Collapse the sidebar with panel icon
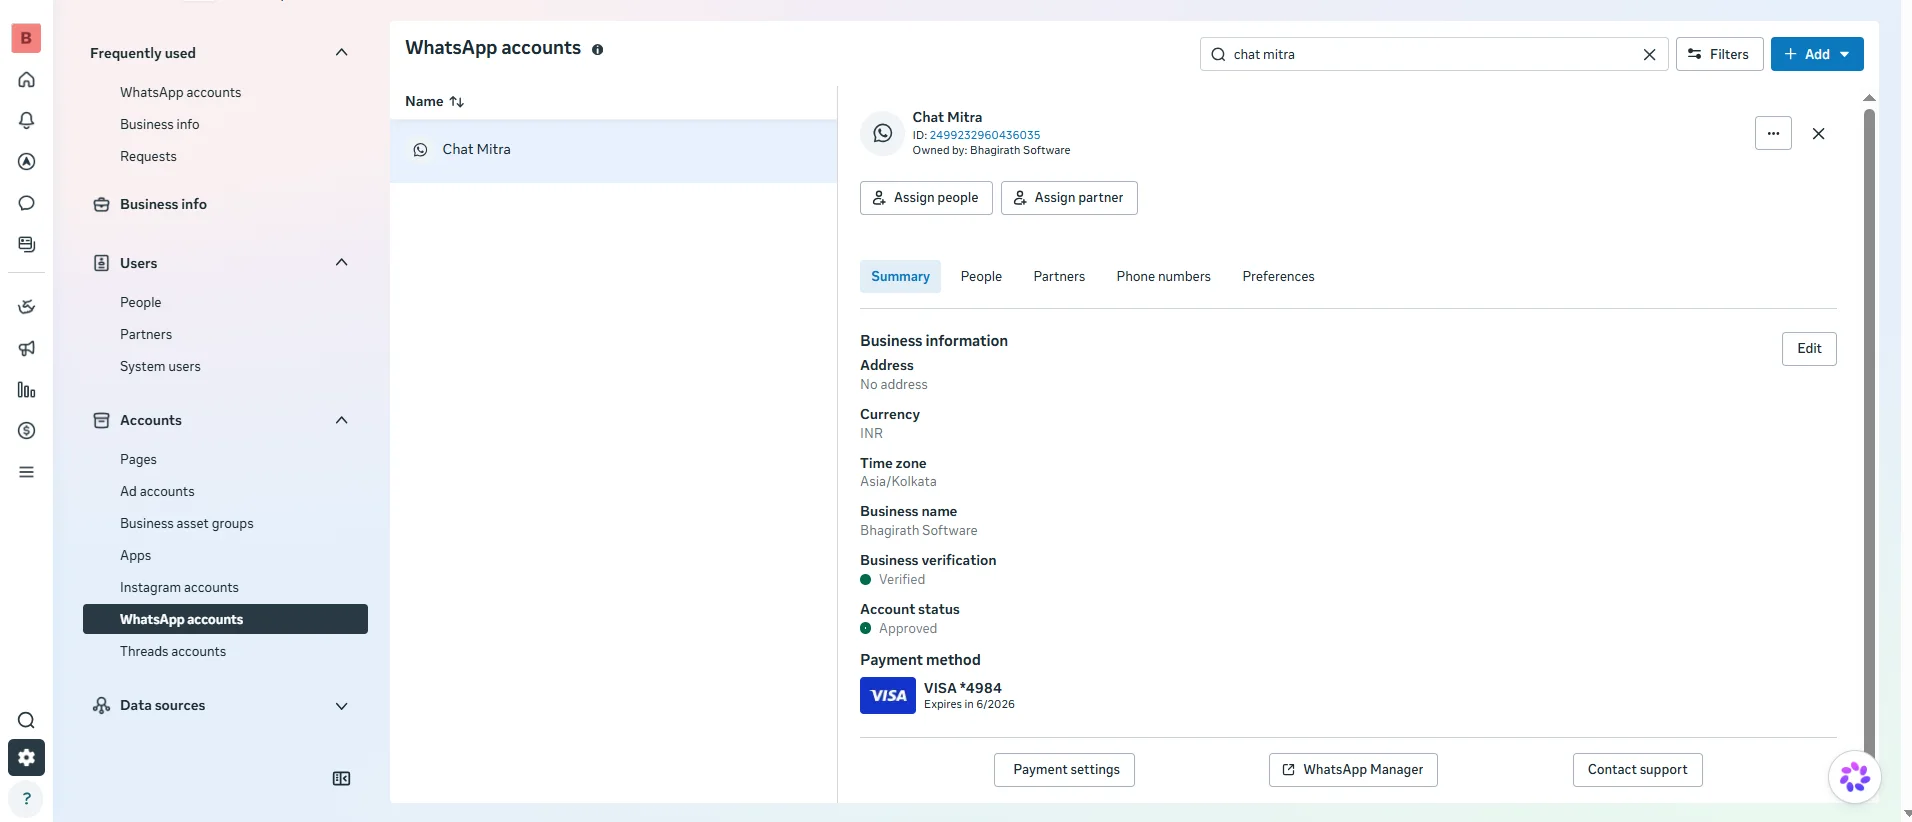This screenshot has width=1912, height=822. (341, 779)
